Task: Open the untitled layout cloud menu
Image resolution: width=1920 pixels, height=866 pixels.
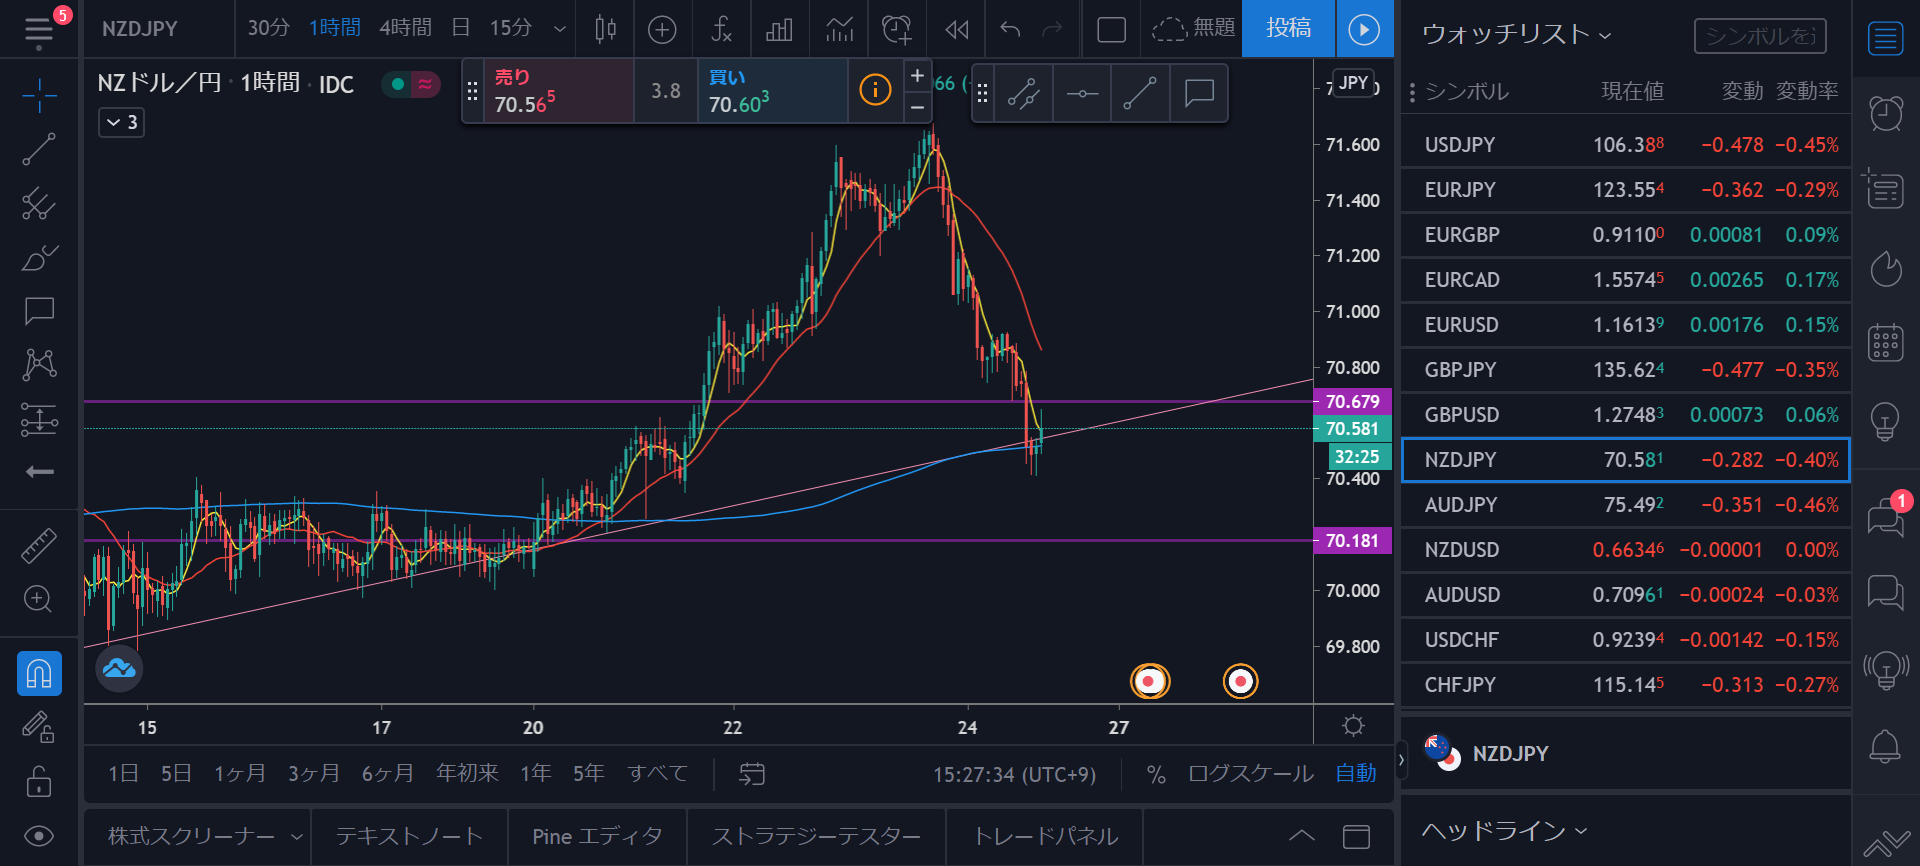Action: pyautogui.click(x=1193, y=29)
